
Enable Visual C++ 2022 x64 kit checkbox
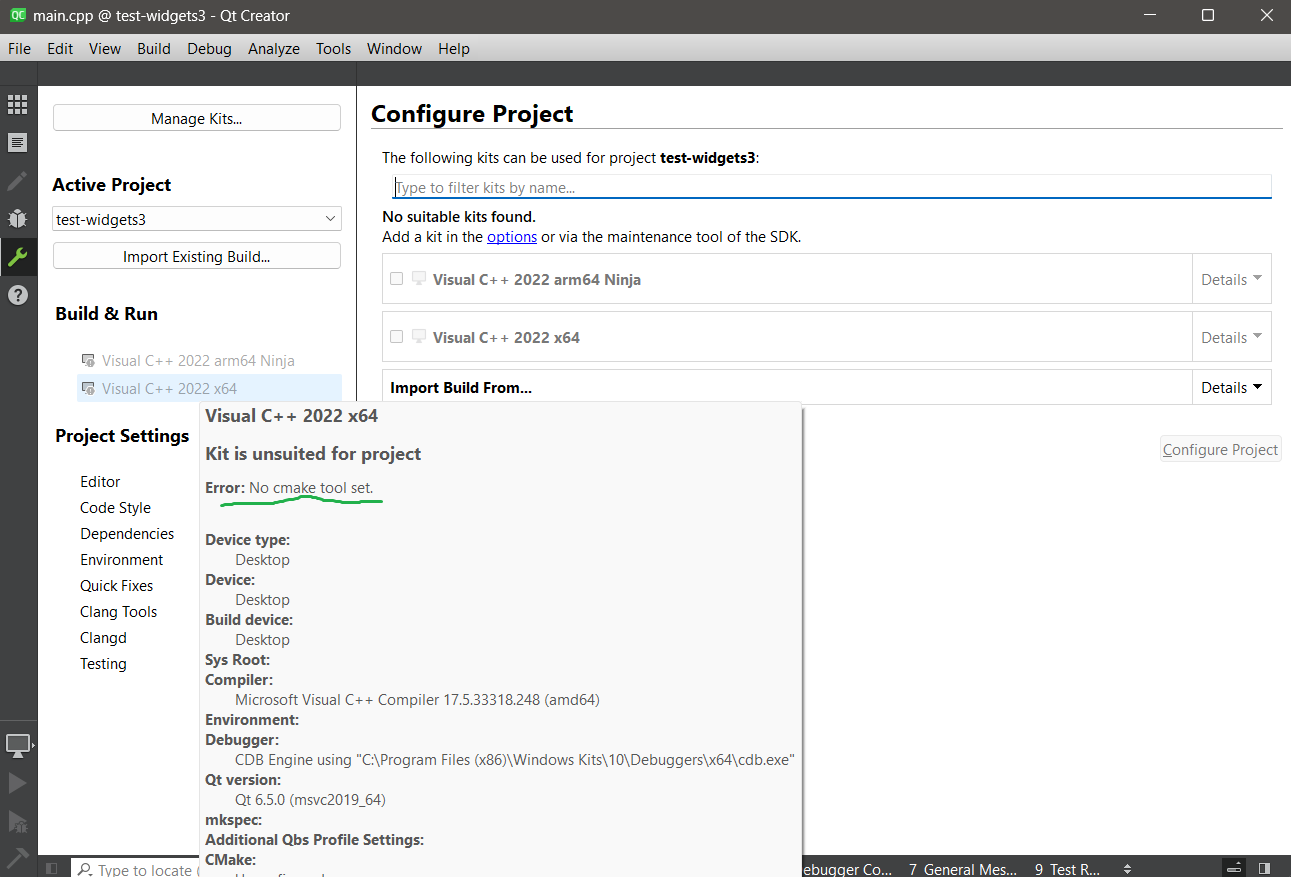pyautogui.click(x=397, y=337)
